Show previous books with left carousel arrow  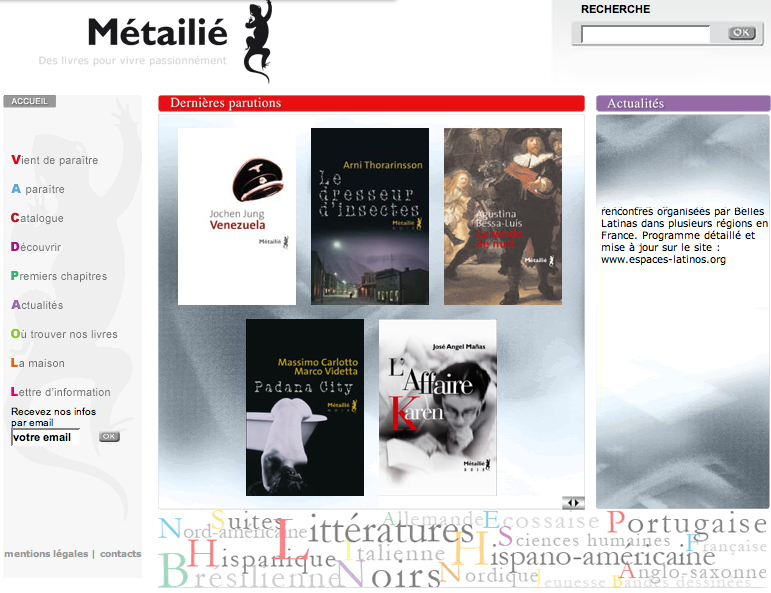coord(569,503)
